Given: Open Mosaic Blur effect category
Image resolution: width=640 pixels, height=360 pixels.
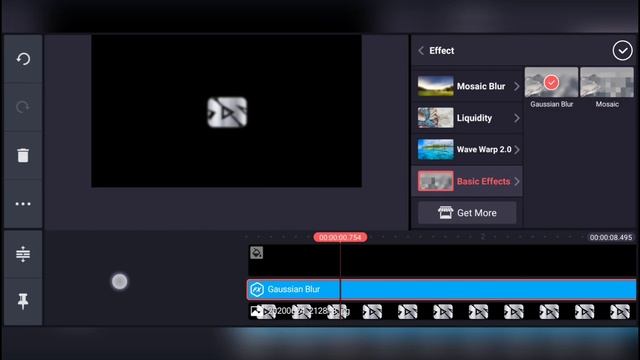Looking at the screenshot, I should click(467, 86).
